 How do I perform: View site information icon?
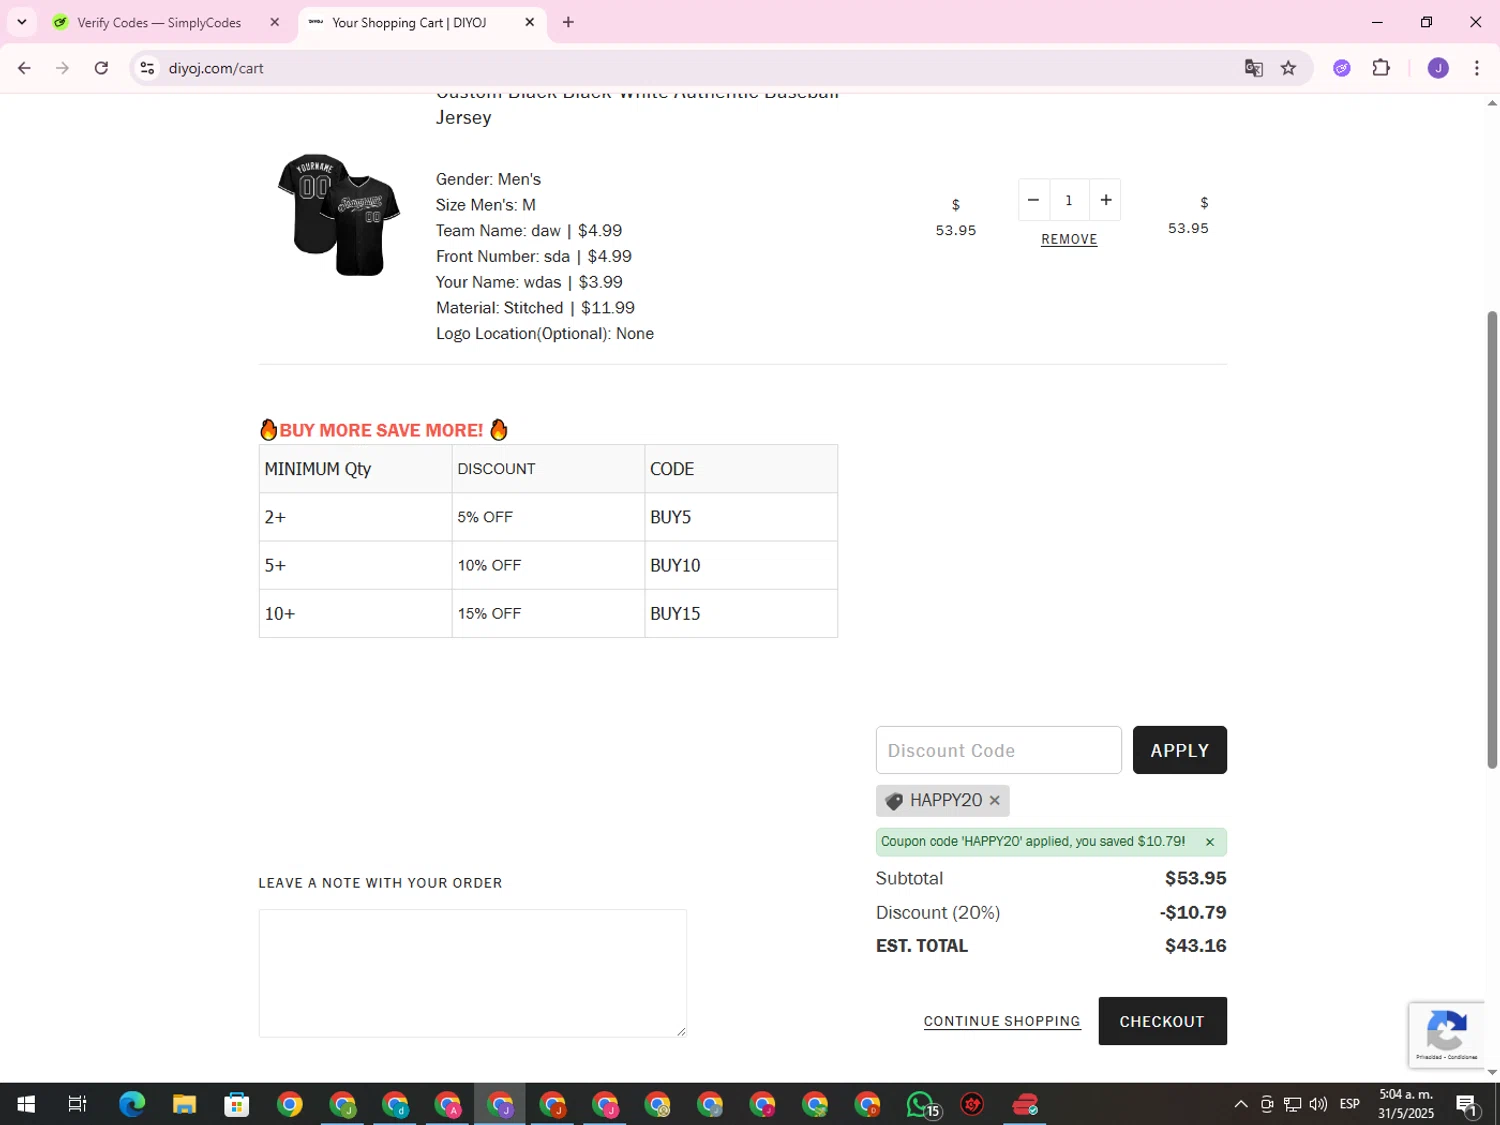click(147, 68)
